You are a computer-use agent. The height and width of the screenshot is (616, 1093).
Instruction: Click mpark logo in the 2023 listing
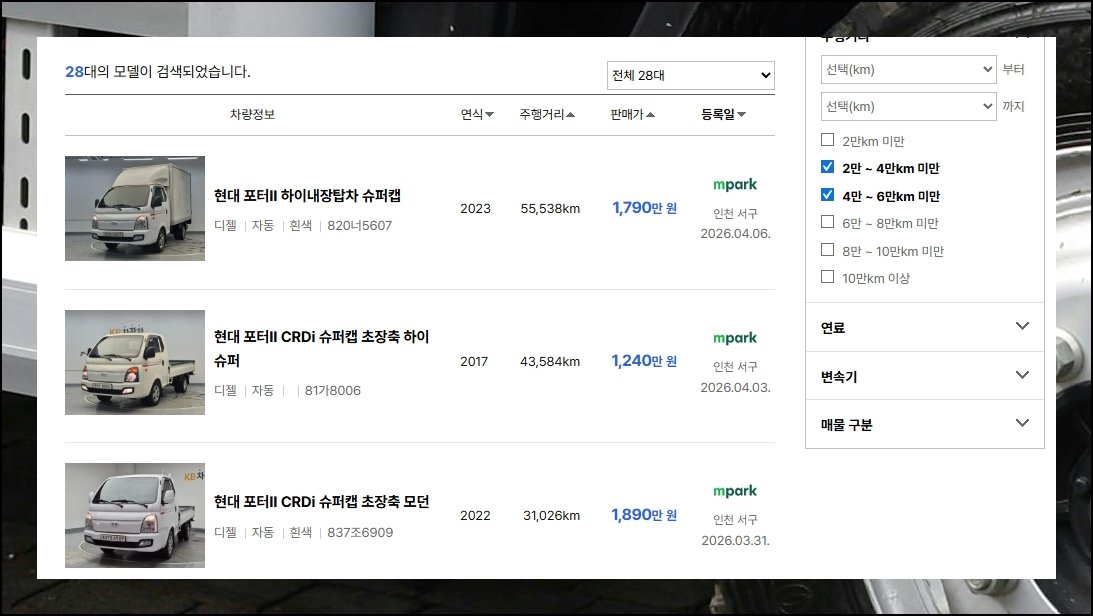pyautogui.click(x=735, y=185)
